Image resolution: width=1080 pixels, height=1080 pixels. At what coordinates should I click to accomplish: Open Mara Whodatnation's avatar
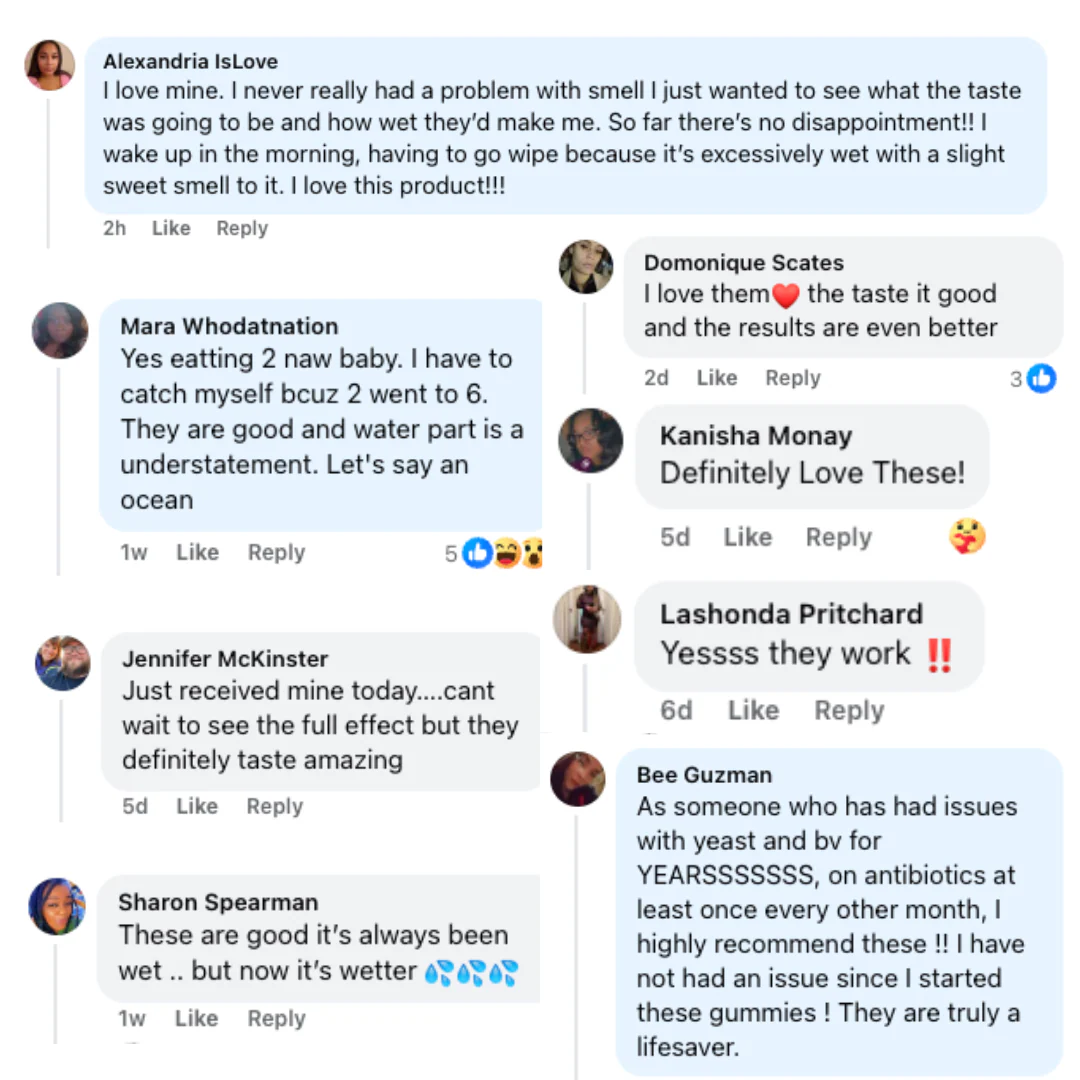pyautogui.click(x=60, y=331)
